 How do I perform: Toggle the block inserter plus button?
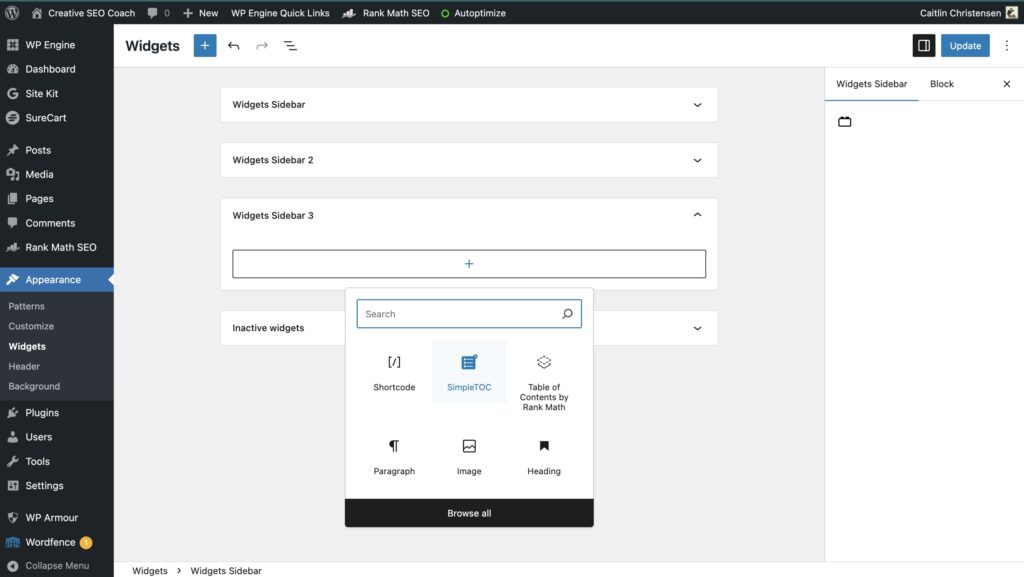pos(205,46)
